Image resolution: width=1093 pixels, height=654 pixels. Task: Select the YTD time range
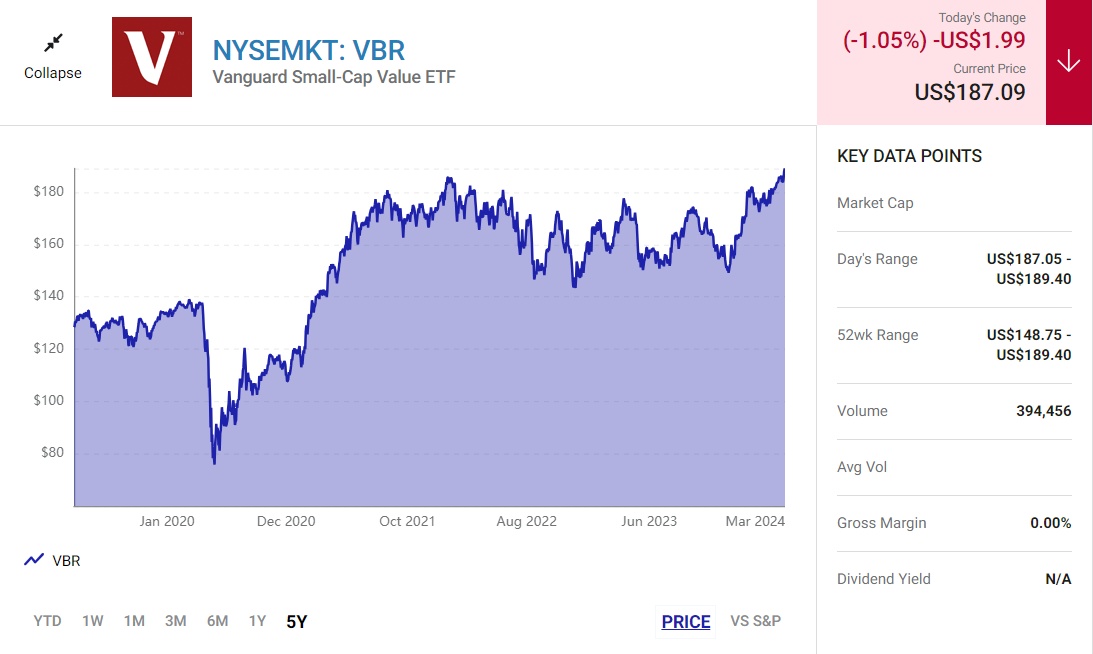pyautogui.click(x=47, y=621)
